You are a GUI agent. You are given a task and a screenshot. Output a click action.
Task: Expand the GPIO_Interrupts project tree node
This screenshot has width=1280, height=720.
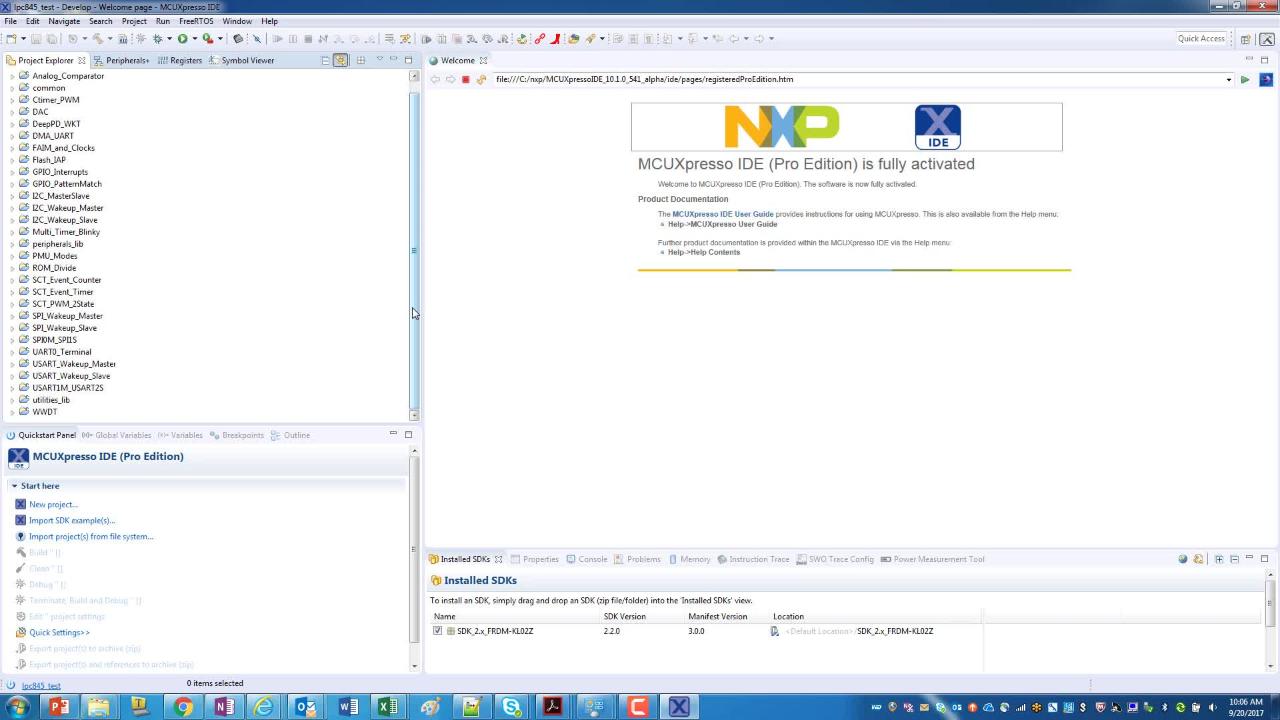12,172
